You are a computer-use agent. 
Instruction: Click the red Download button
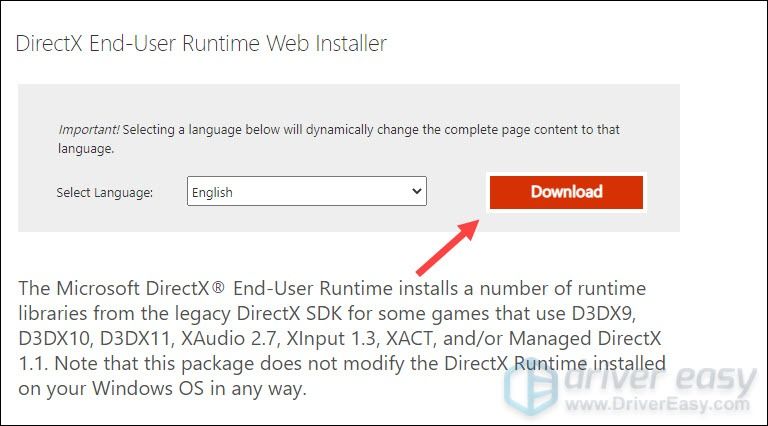566,192
